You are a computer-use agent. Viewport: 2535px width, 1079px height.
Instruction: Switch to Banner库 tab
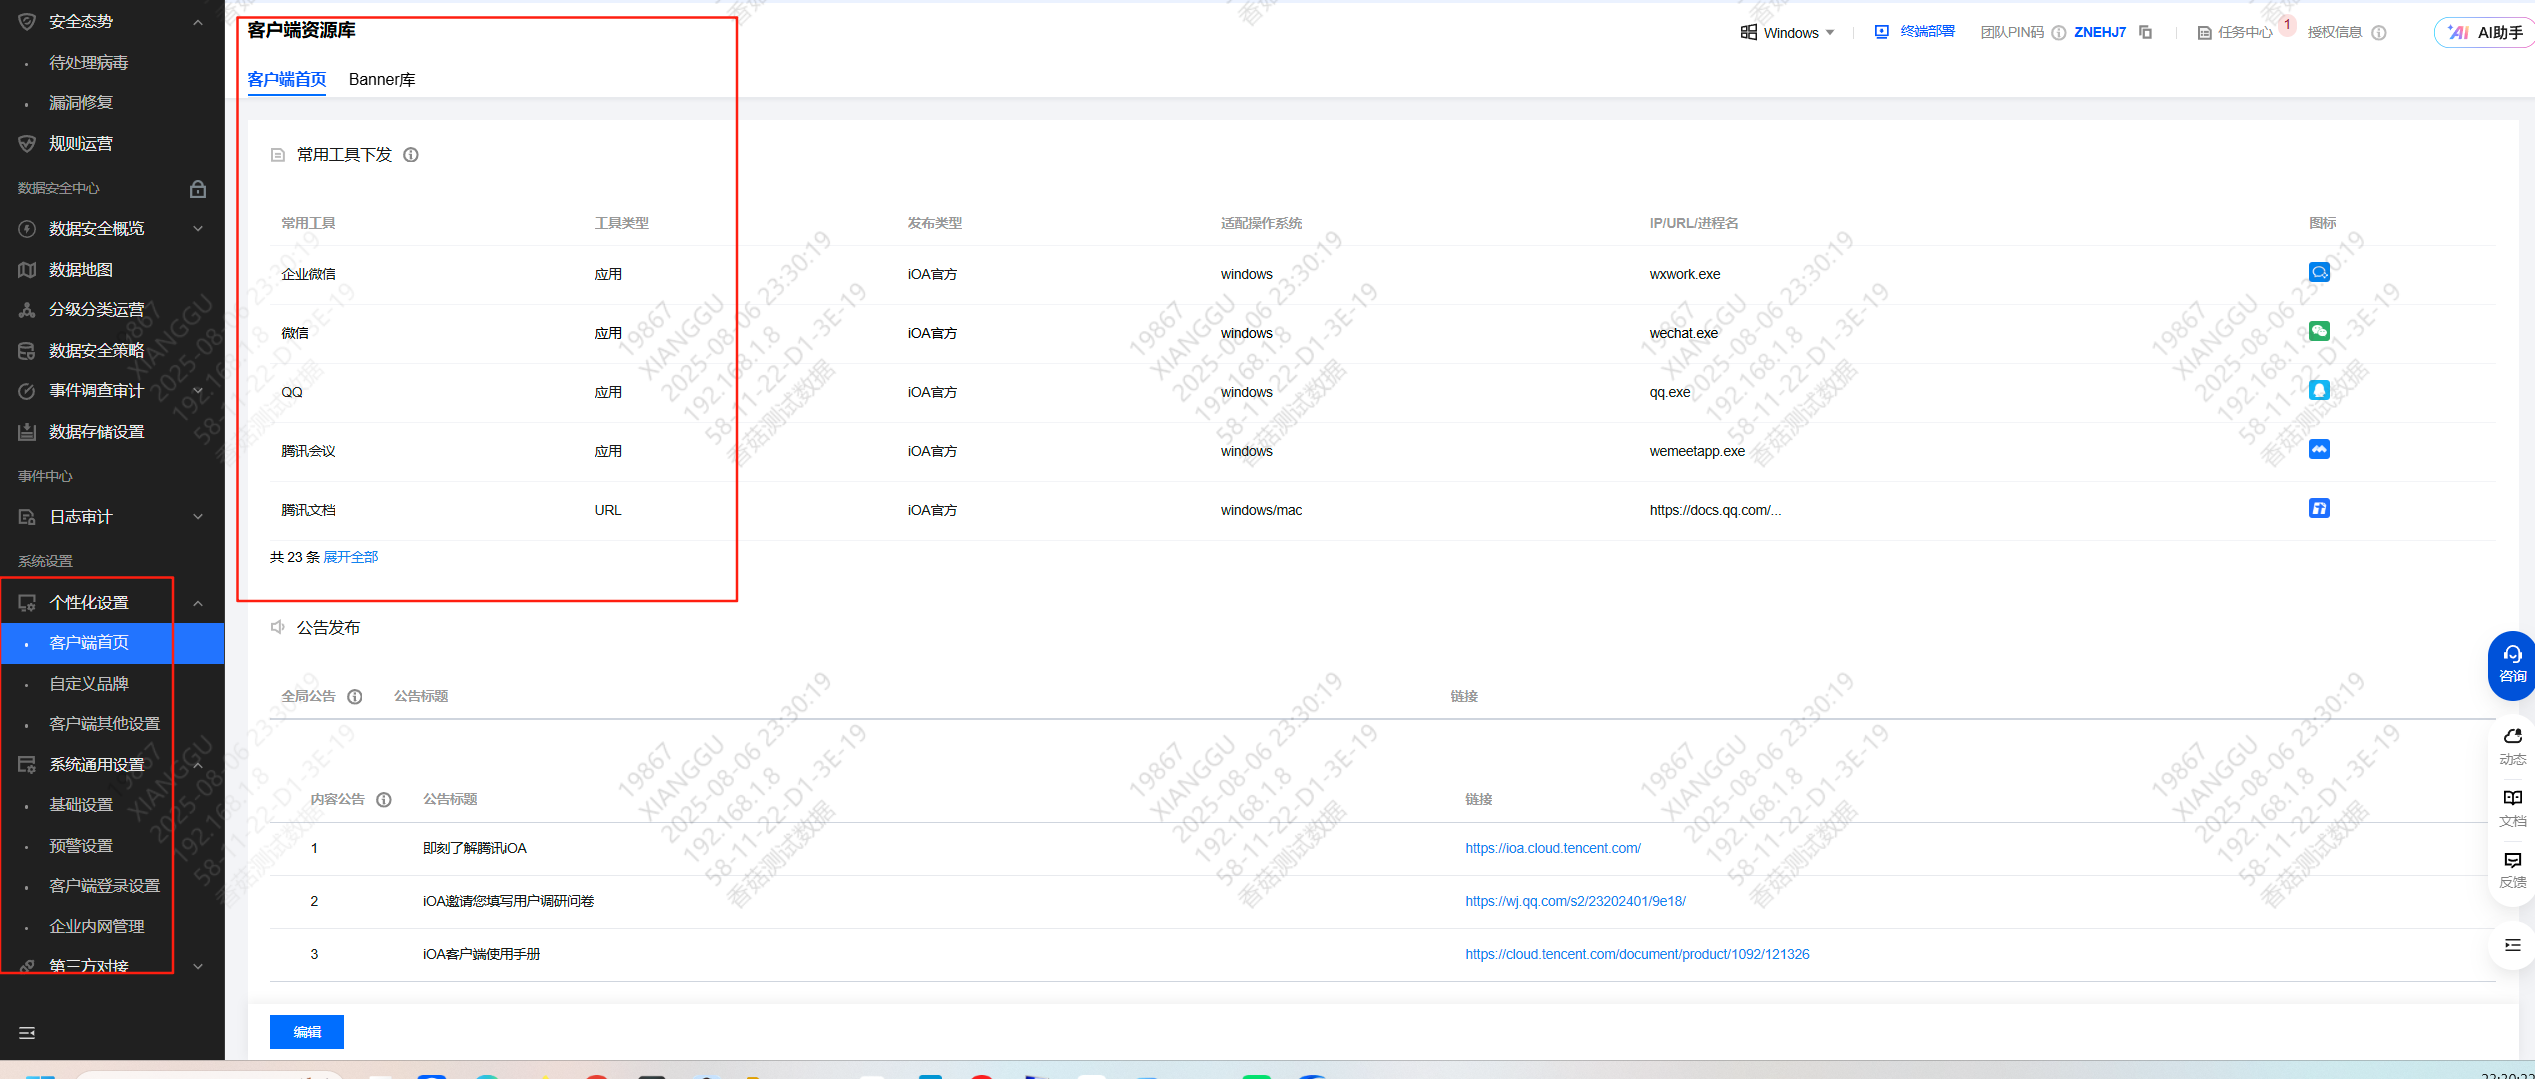coord(382,80)
